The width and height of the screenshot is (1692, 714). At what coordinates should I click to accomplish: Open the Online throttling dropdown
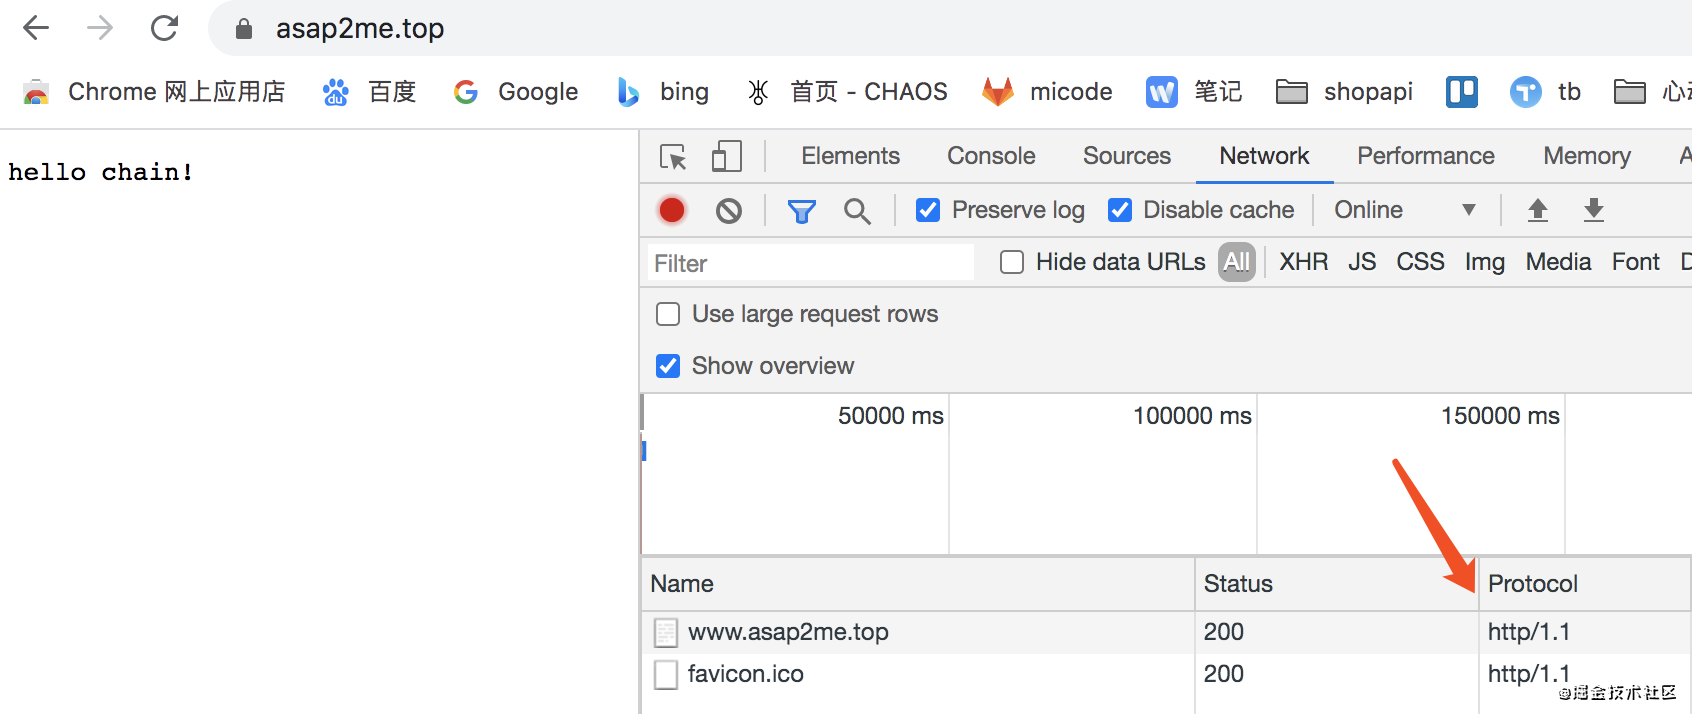(x=1405, y=210)
